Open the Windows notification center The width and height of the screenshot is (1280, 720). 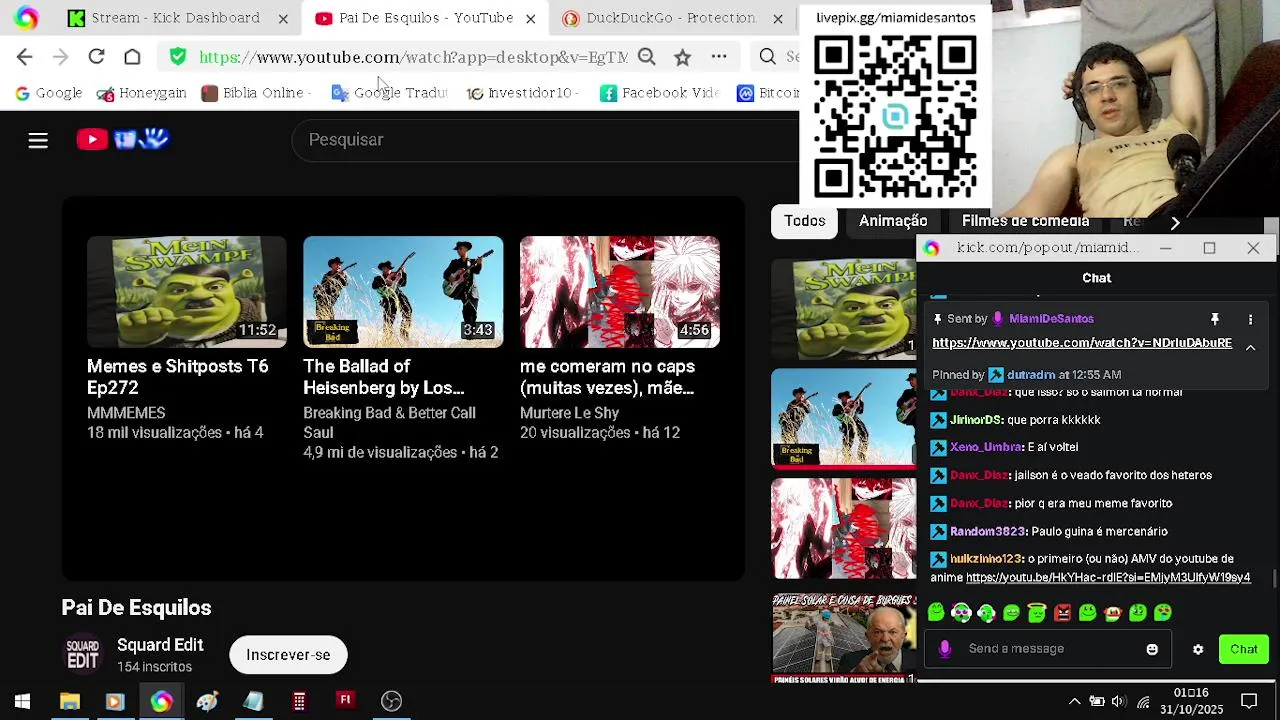(x=1249, y=701)
